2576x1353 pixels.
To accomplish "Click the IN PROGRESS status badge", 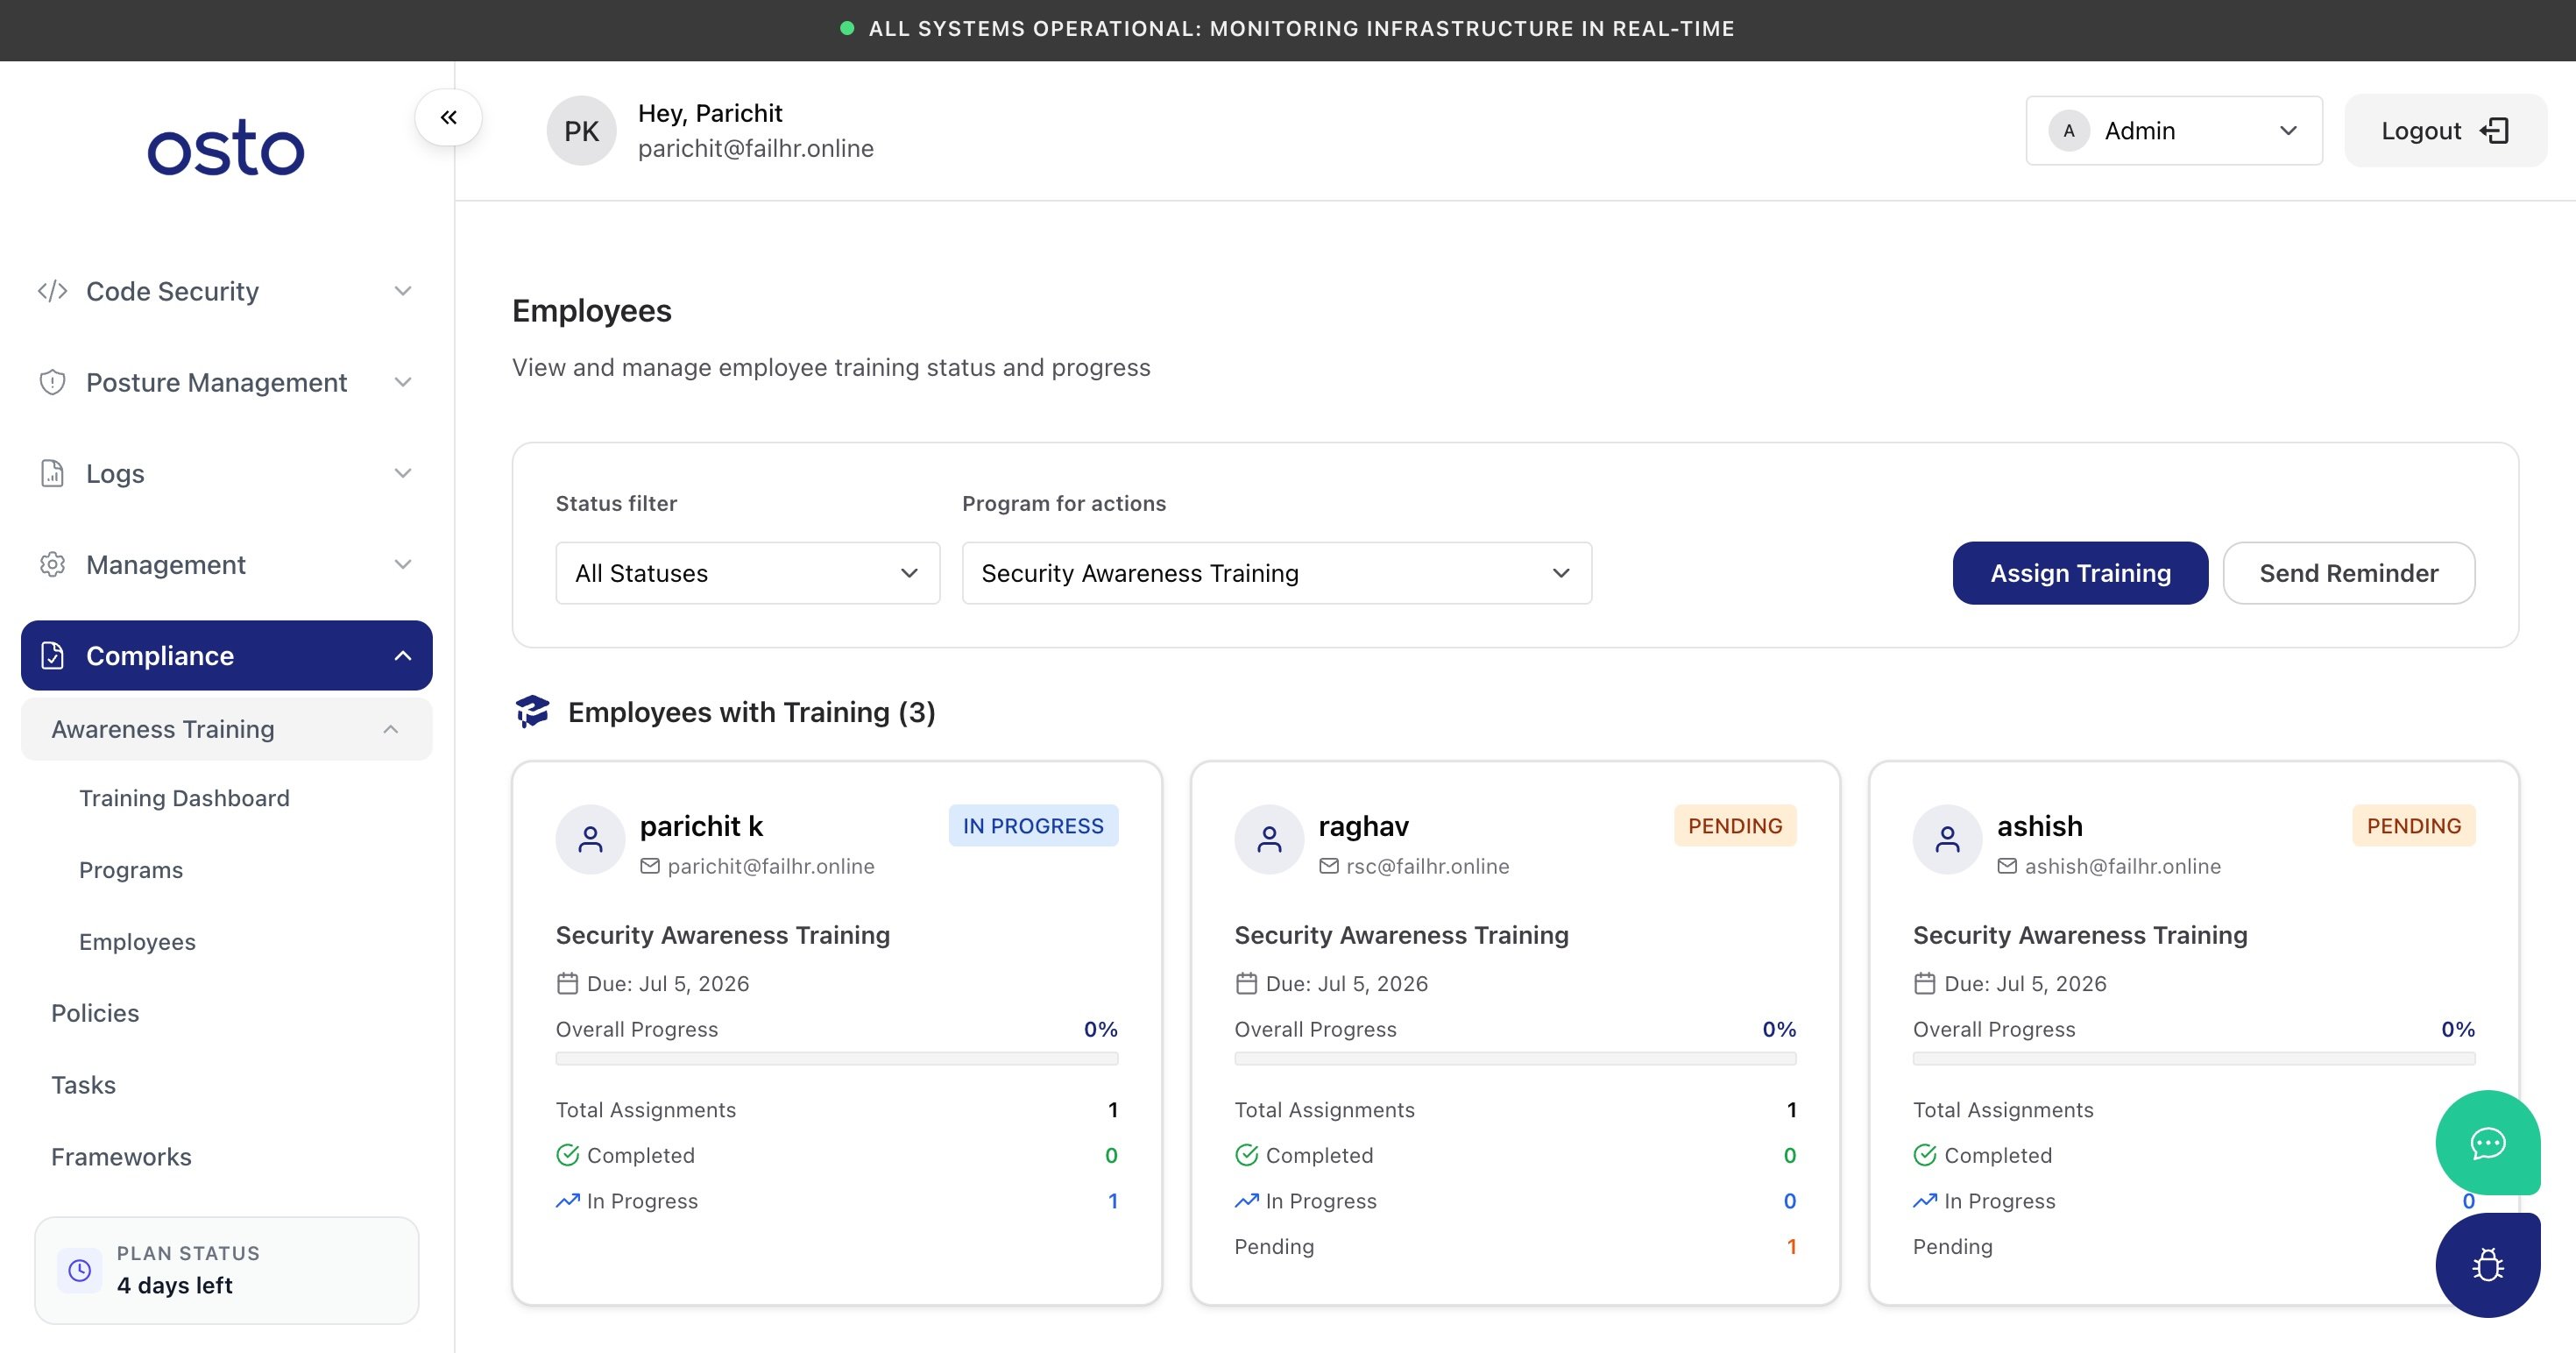I will point(1033,826).
